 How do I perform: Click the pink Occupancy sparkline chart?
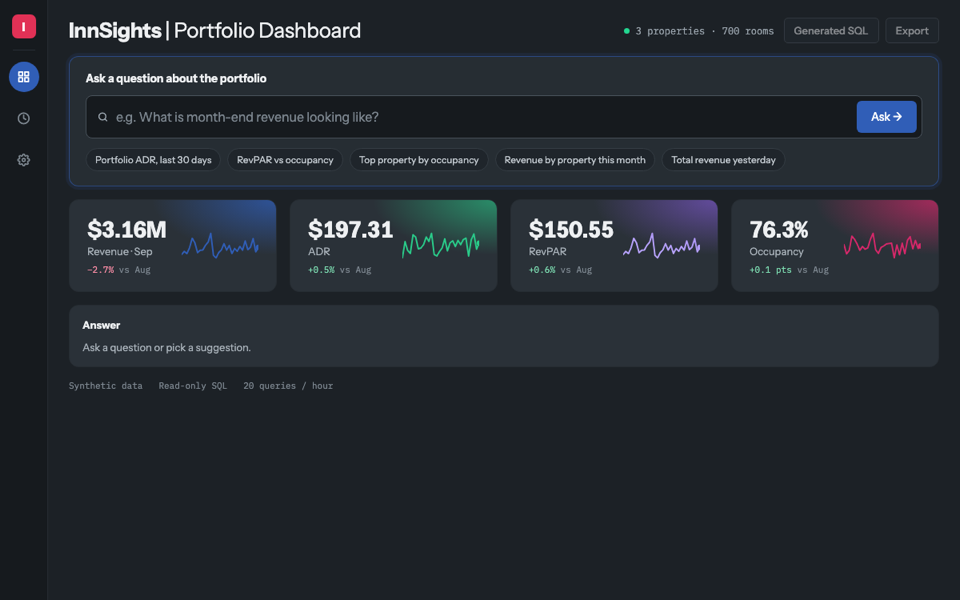pyautogui.click(x=882, y=246)
